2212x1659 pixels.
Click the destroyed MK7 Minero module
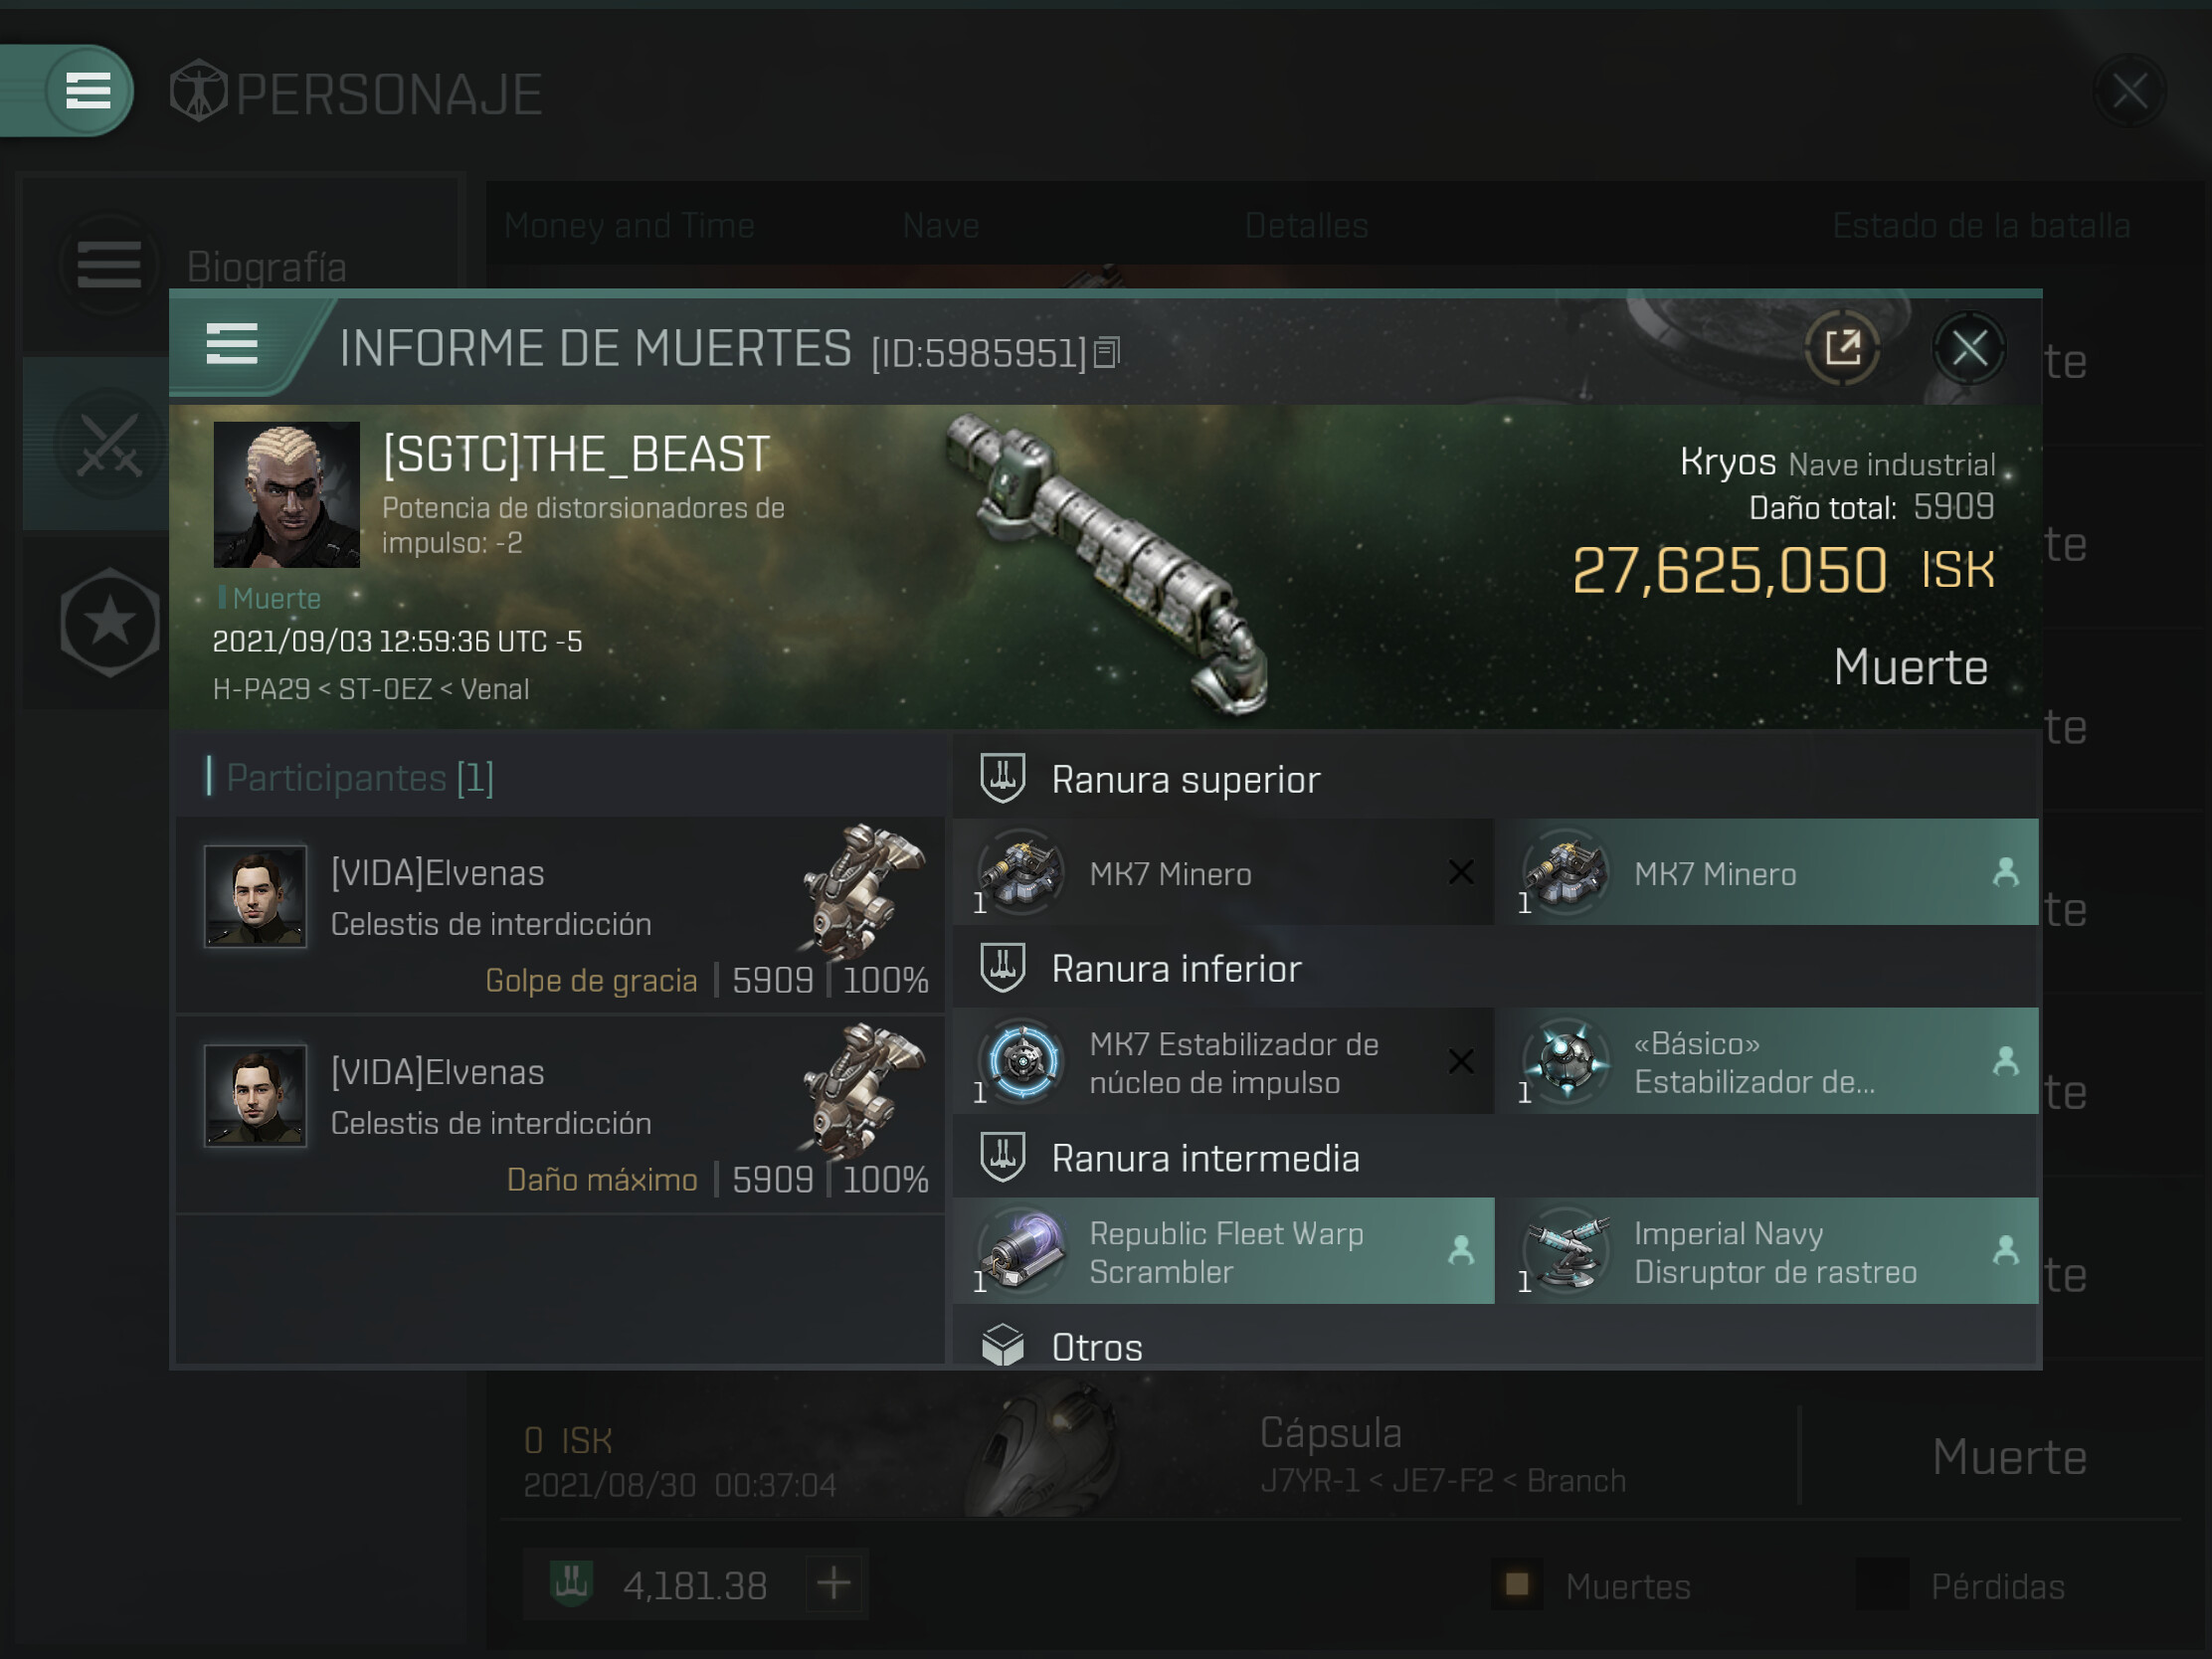point(1224,873)
